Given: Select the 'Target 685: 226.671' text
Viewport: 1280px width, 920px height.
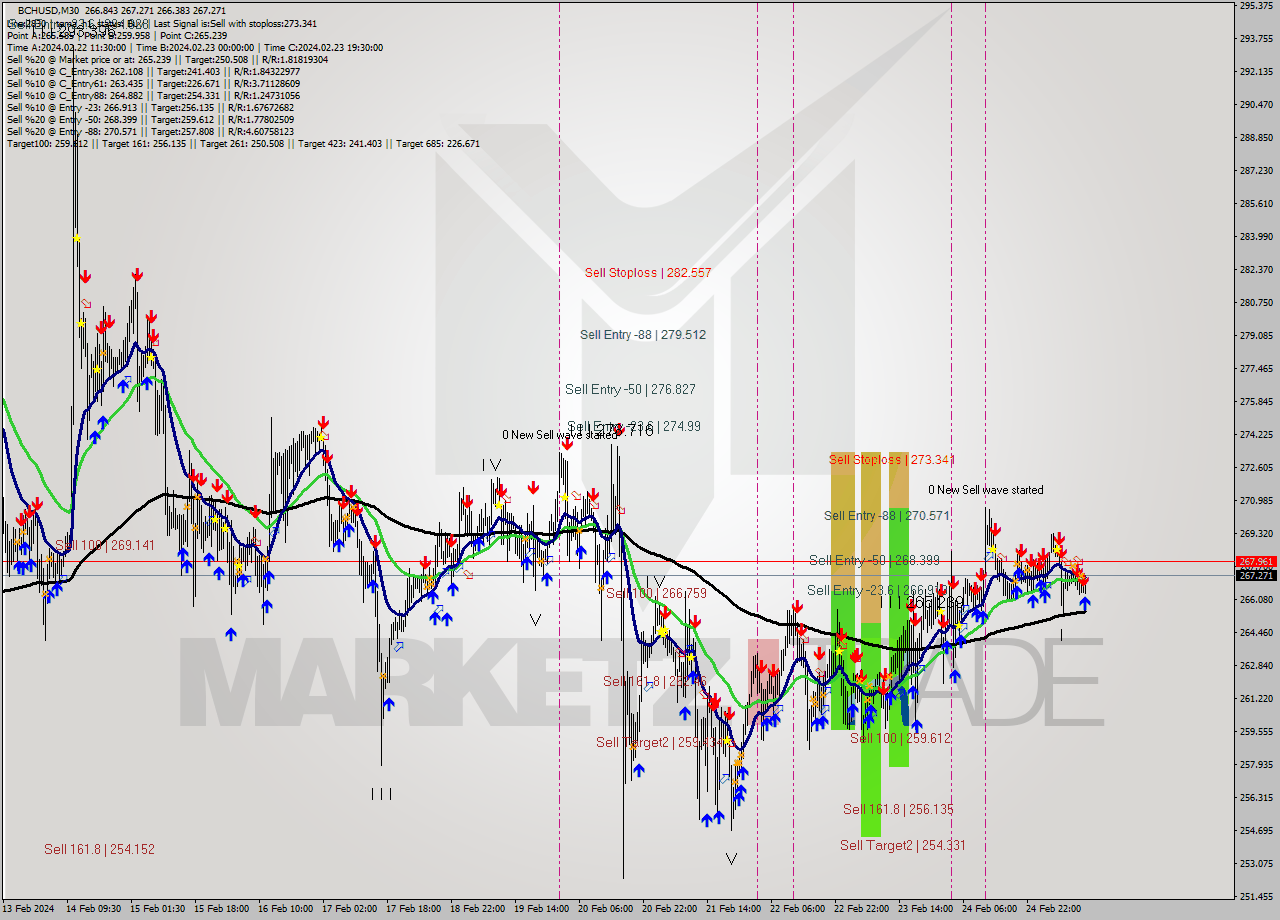Looking at the screenshot, I should (438, 143).
